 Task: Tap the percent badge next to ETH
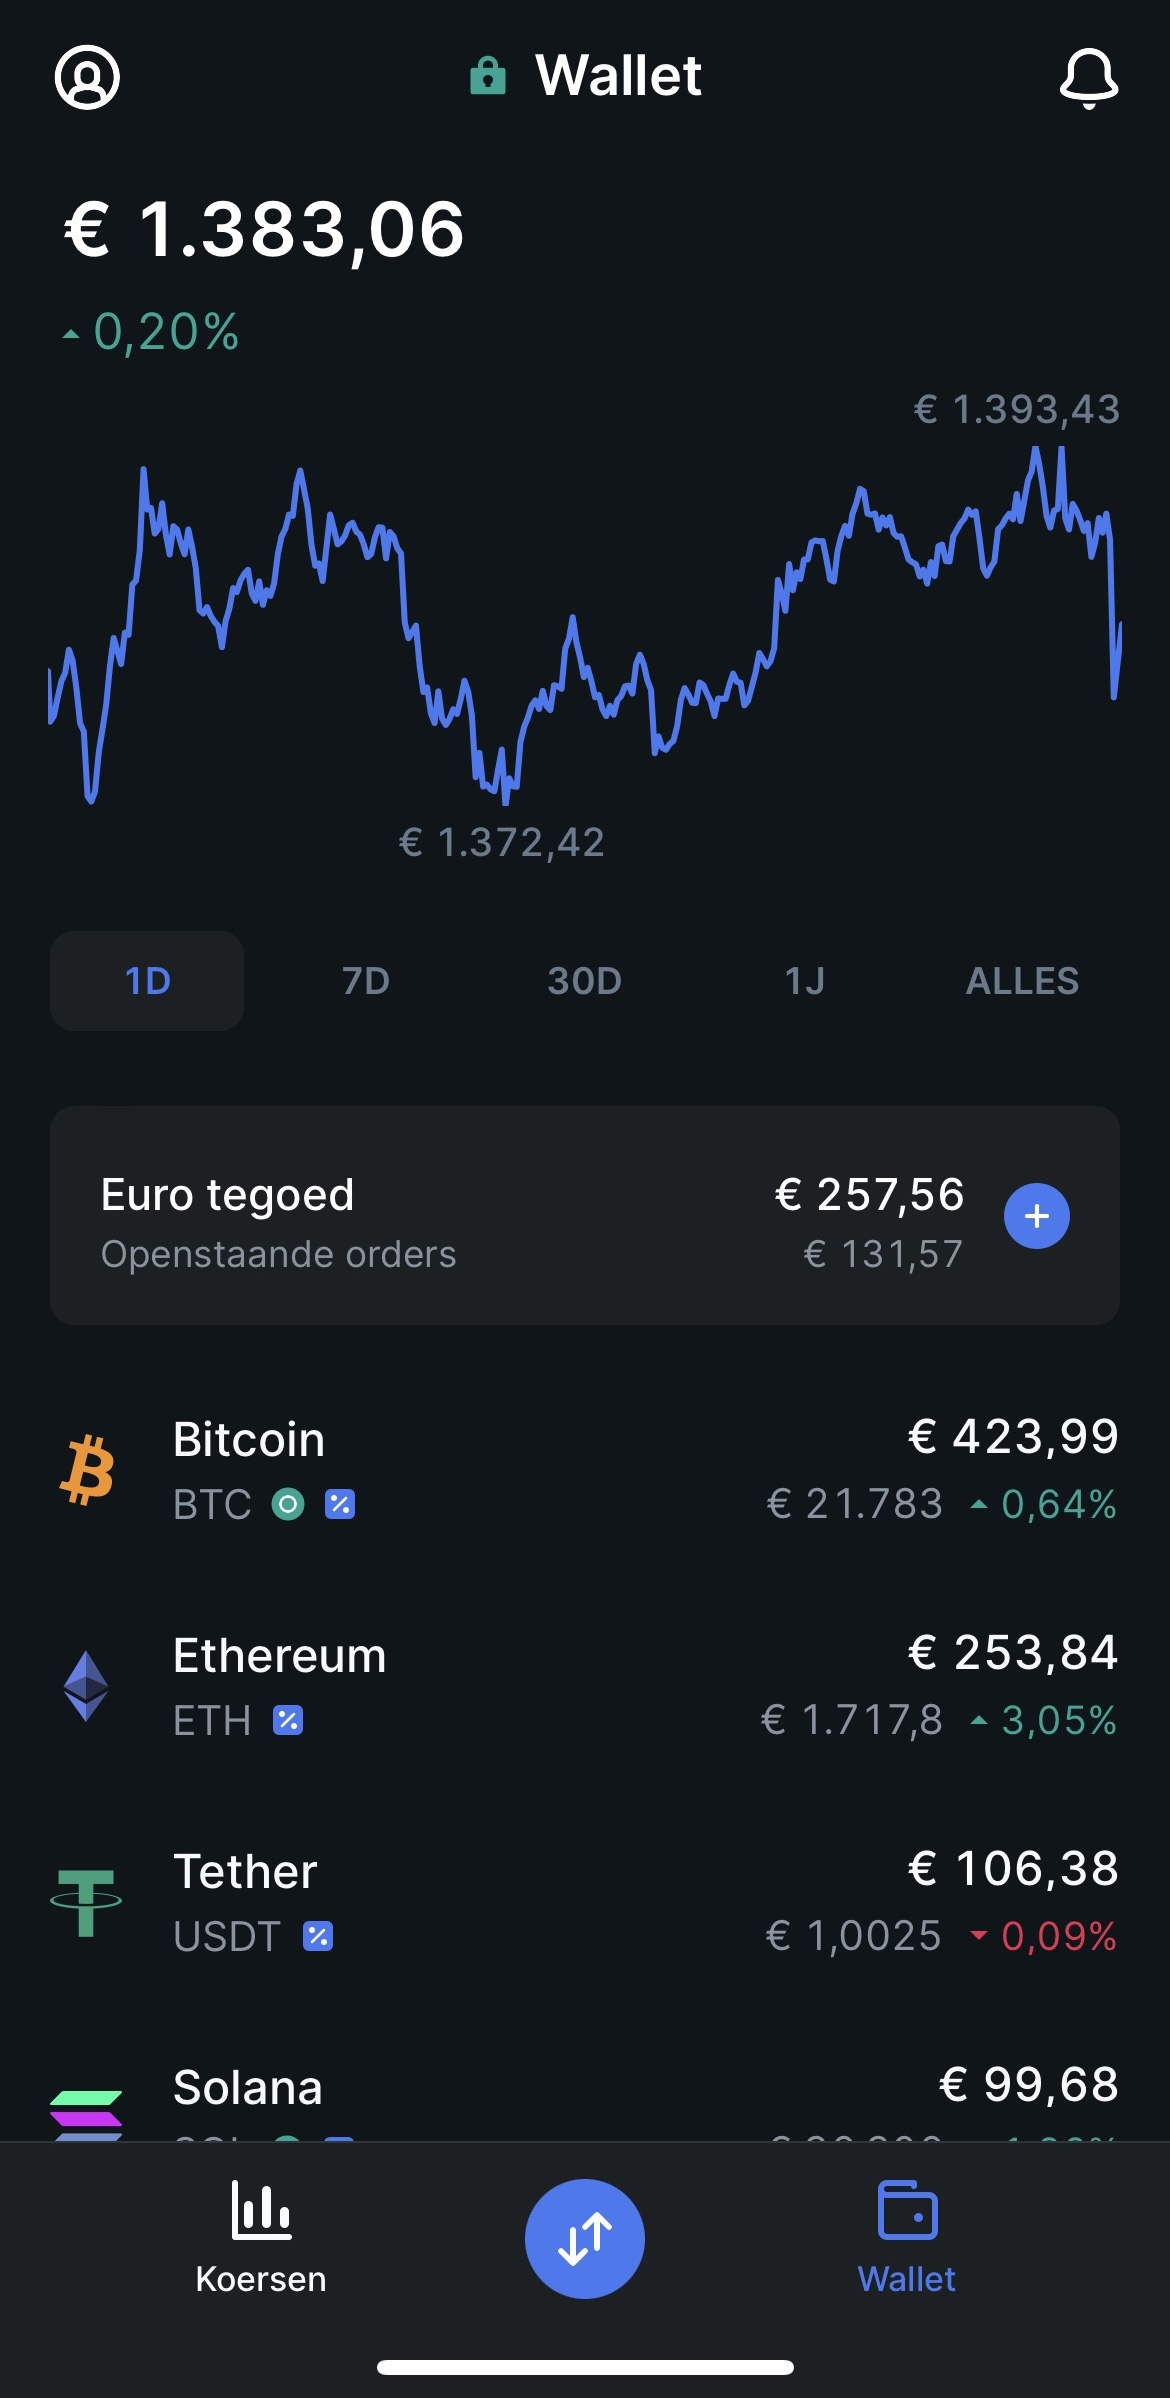click(288, 1720)
